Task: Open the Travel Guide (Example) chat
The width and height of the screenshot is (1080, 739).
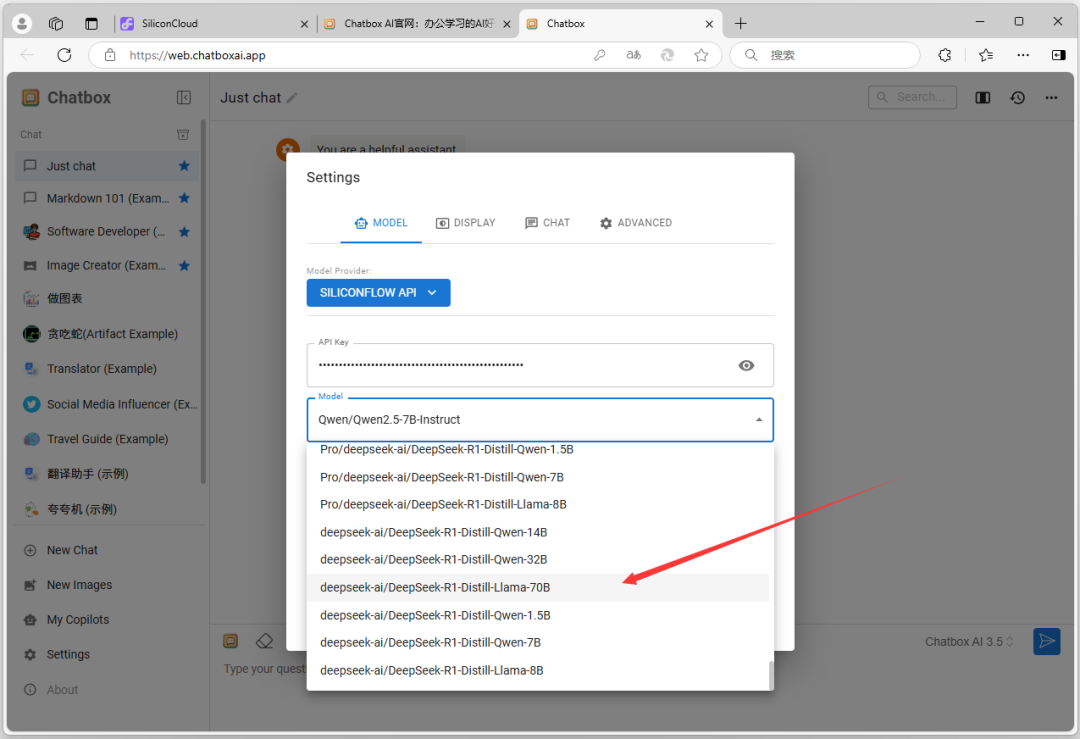Action: pos(107,439)
